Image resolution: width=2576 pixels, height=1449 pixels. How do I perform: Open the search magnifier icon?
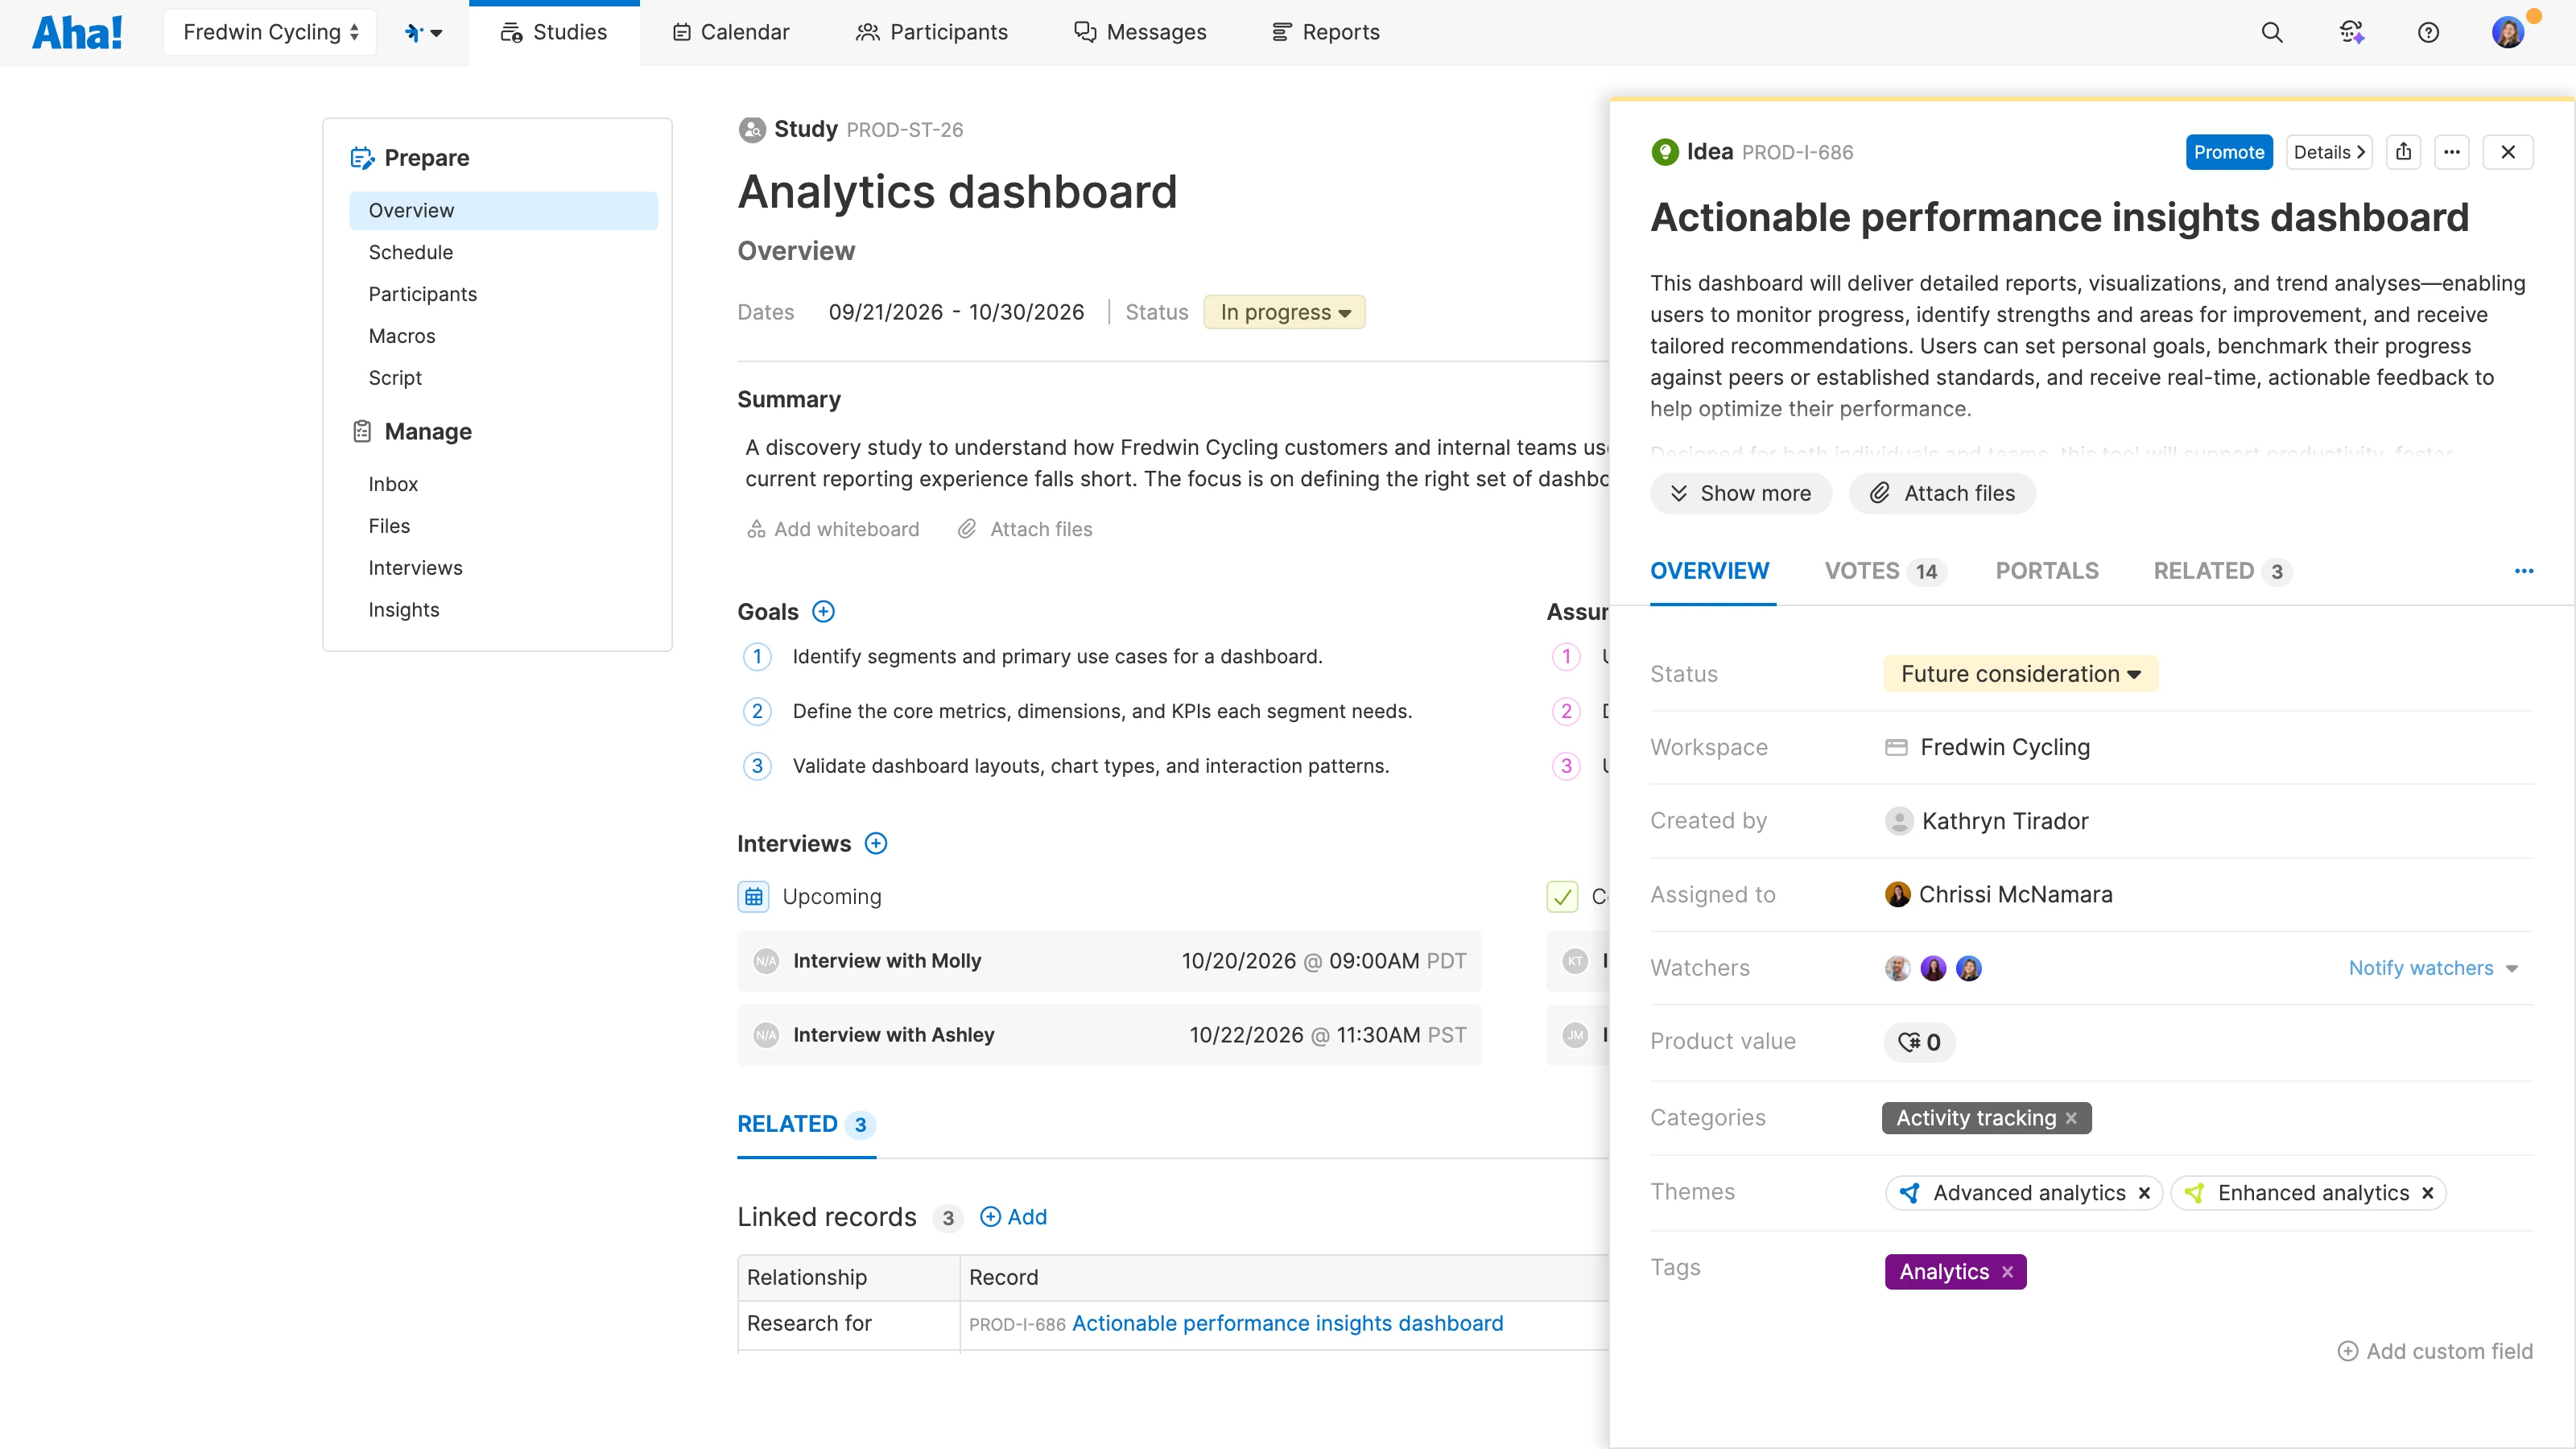click(2272, 32)
